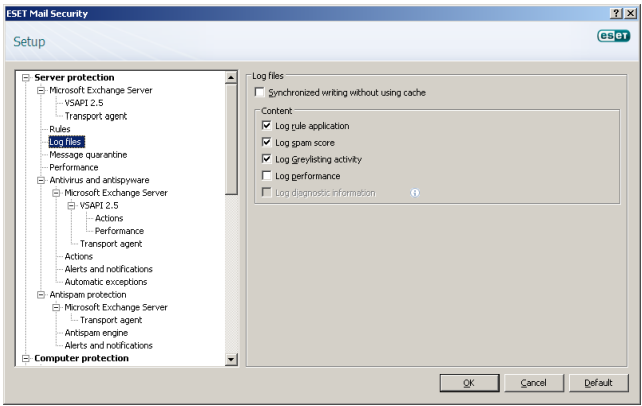
Task: Click the info icon beside Log diagnostic information
Action: pos(415,193)
